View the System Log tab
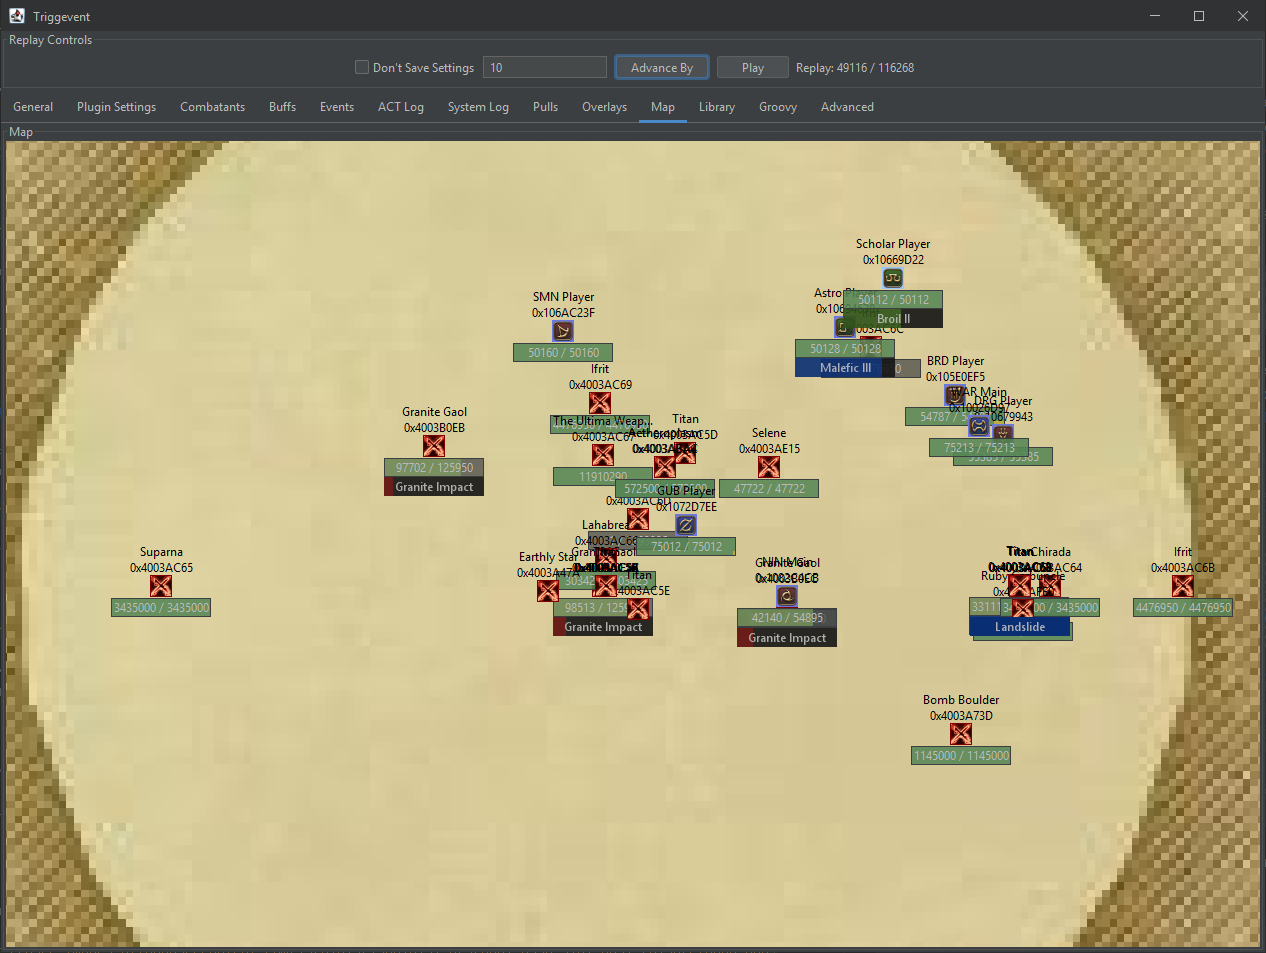Viewport: 1266px width, 953px height. click(478, 107)
